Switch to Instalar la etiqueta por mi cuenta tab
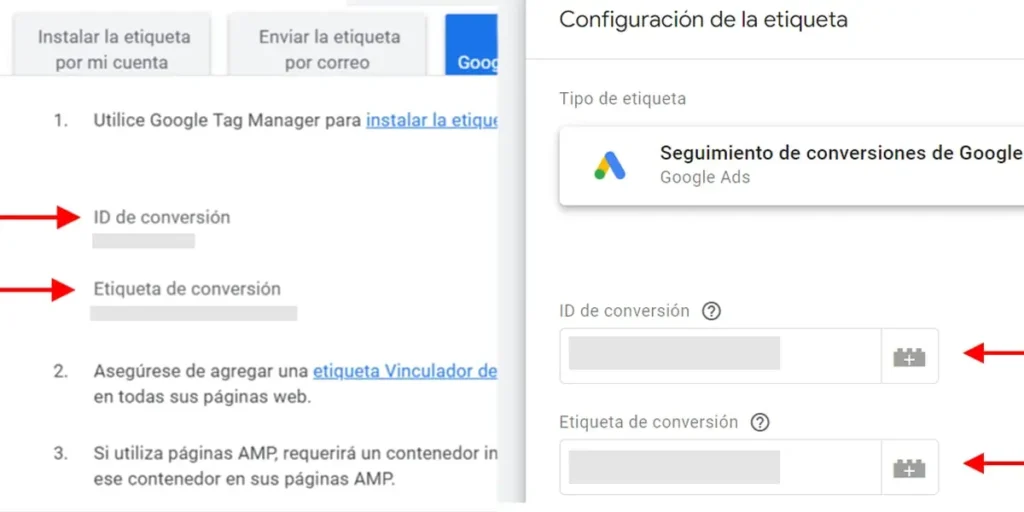The width and height of the screenshot is (1024, 512). coord(114,49)
